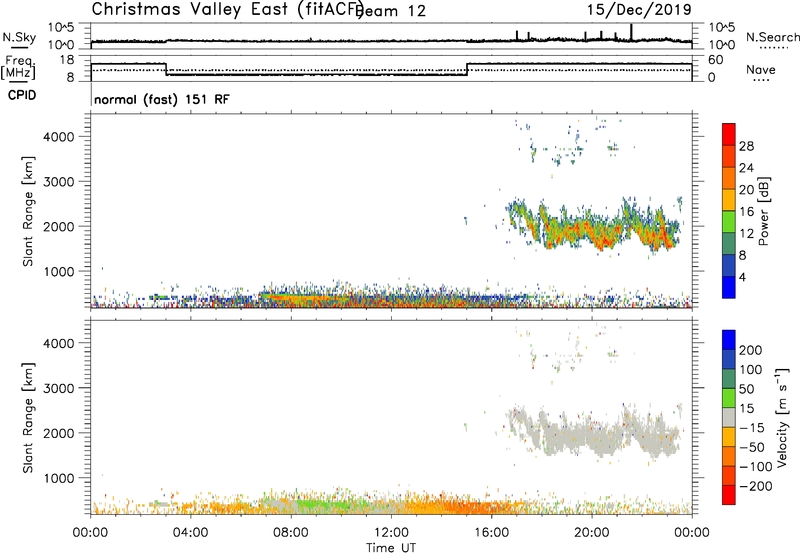This screenshot has width=800, height=554.
Task: Click the '60' Nave axis tick
Action: [715, 60]
